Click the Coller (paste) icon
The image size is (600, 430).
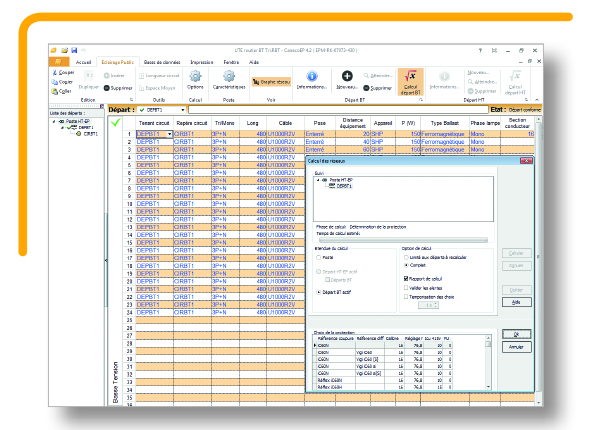[54, 91]
